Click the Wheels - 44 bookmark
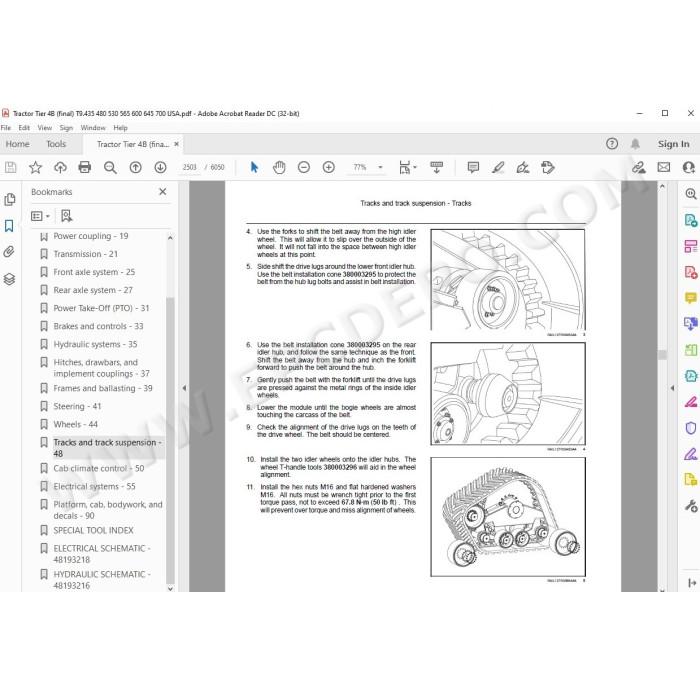 click(x=75, y=424)
